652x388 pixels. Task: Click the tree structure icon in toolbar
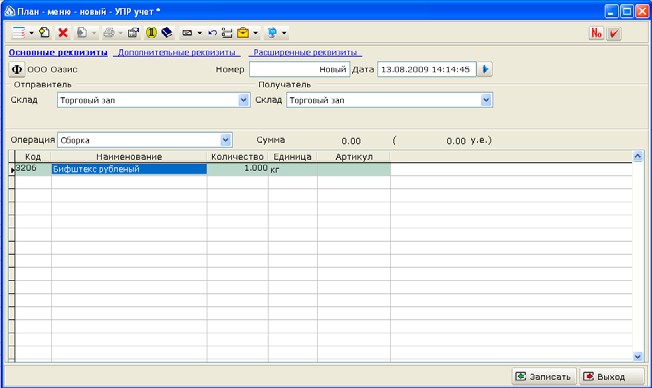(x=227, y=33)
